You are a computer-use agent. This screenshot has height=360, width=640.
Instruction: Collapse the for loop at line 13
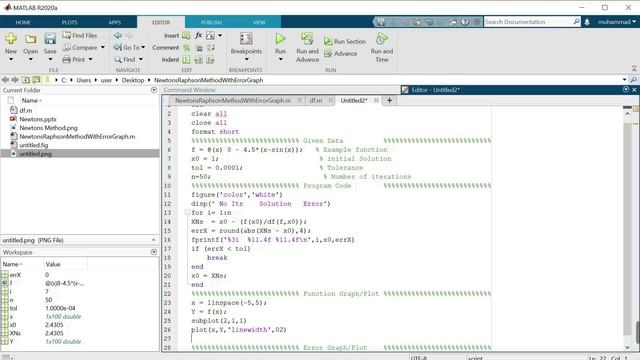coord(187,213)
